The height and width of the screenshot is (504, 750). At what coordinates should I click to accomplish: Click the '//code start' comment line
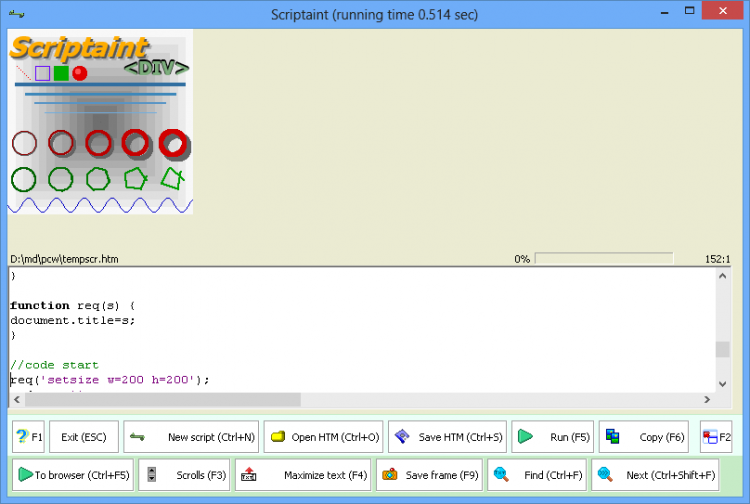coord(54,365)
